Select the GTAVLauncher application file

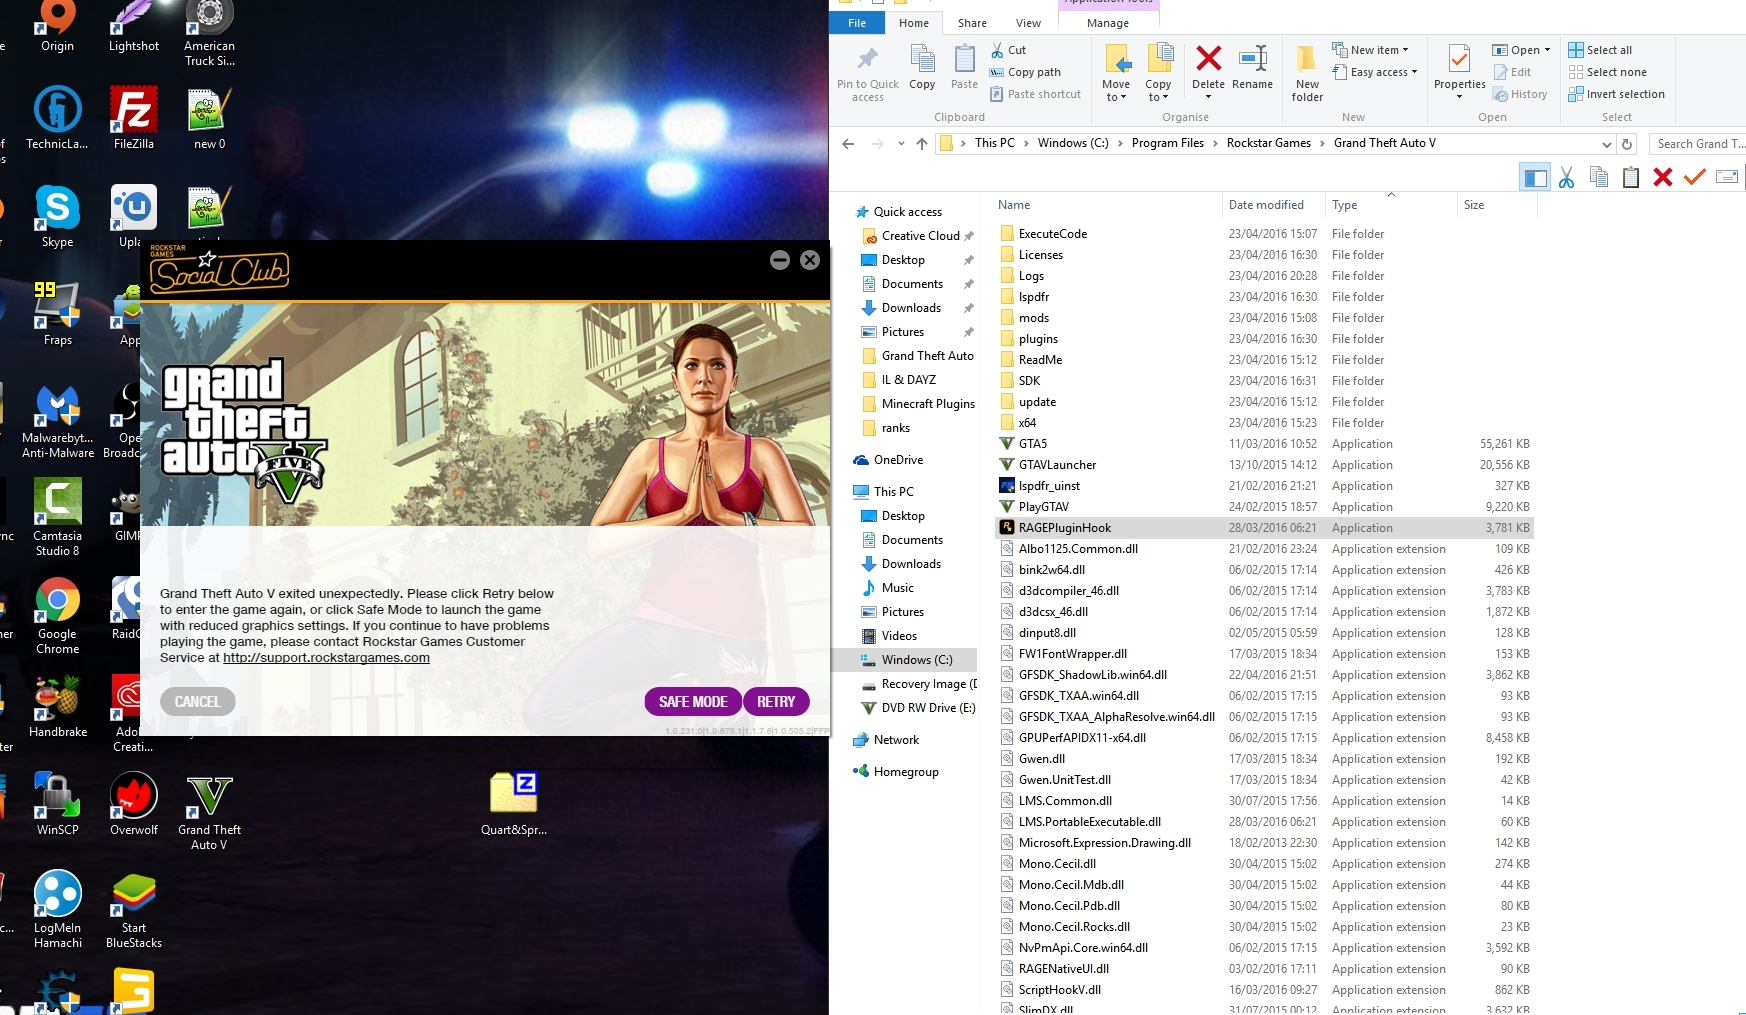[x=1057, y=465]
